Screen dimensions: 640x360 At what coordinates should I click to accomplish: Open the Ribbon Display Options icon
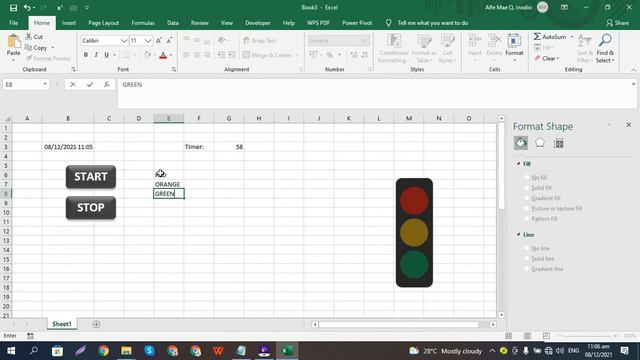click(x=564, y=7)
